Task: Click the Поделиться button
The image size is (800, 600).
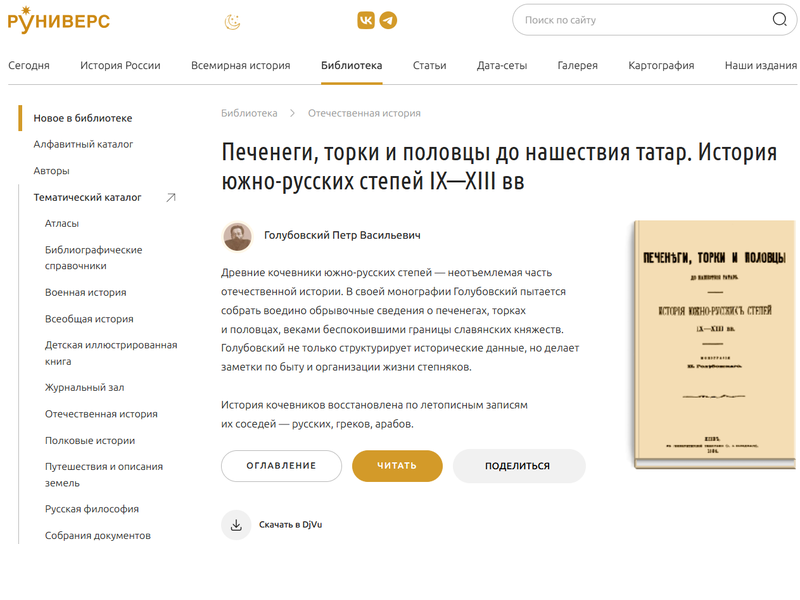Action: pos(519,466)
